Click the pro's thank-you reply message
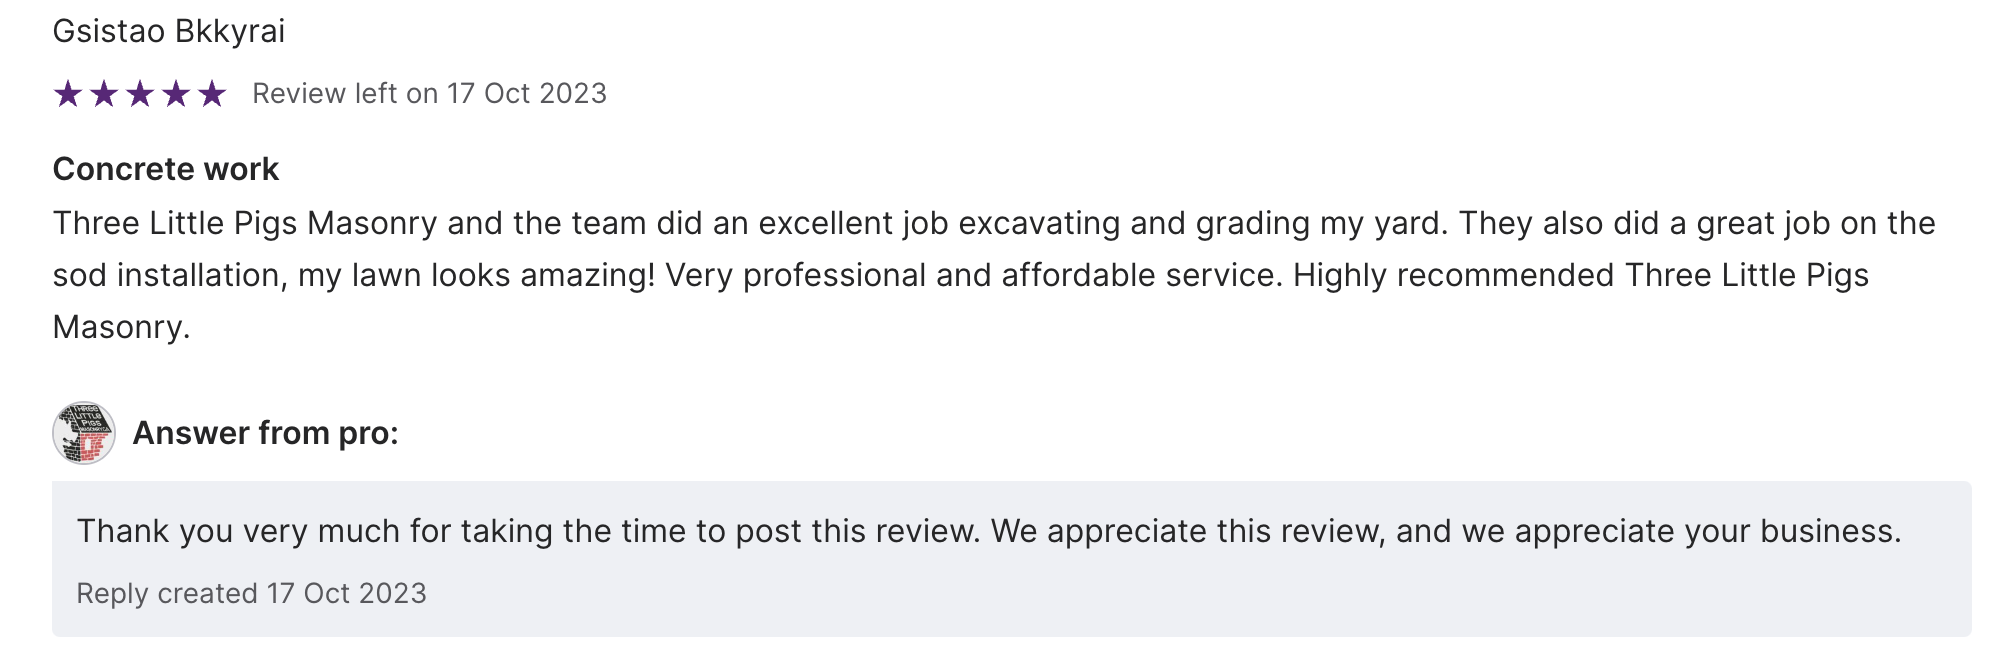The image size is (2000, 670). (x=988, y=531)
